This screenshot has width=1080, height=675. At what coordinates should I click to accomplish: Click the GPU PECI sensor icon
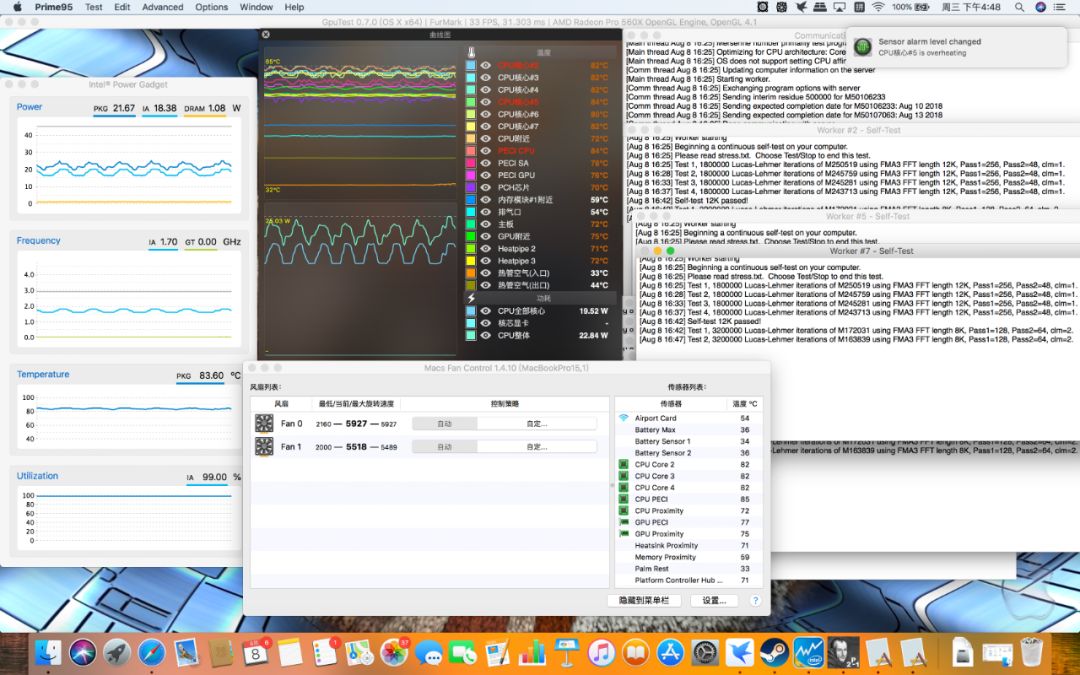623,522
